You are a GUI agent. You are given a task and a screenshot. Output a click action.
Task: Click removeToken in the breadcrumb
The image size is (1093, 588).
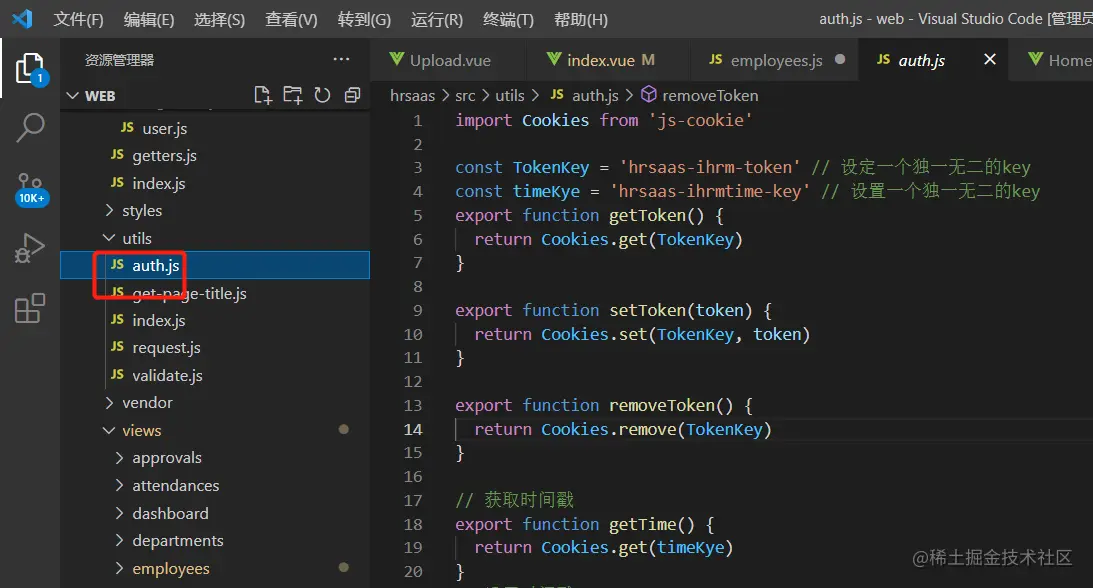click(710, 95)
